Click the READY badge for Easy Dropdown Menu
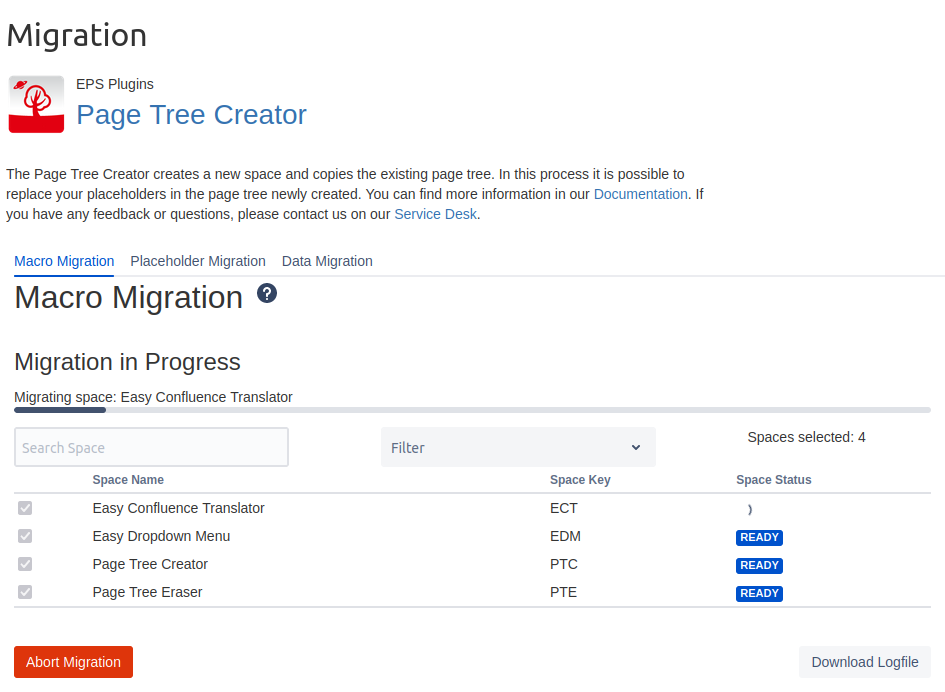945x692 pixels. (x=759, y=537)
